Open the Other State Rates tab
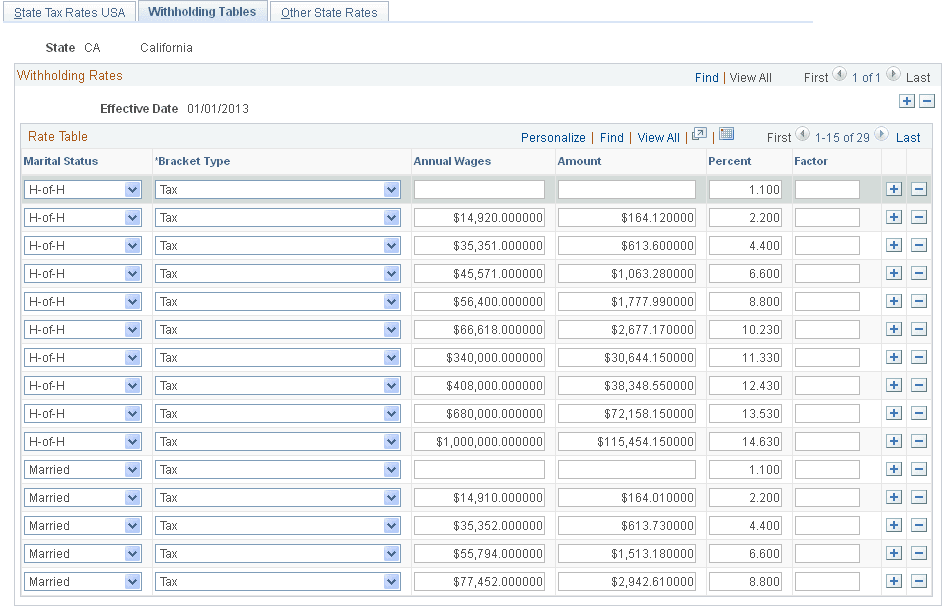The width and height of the screenshot is (946, 608). (x=329, y=11)
